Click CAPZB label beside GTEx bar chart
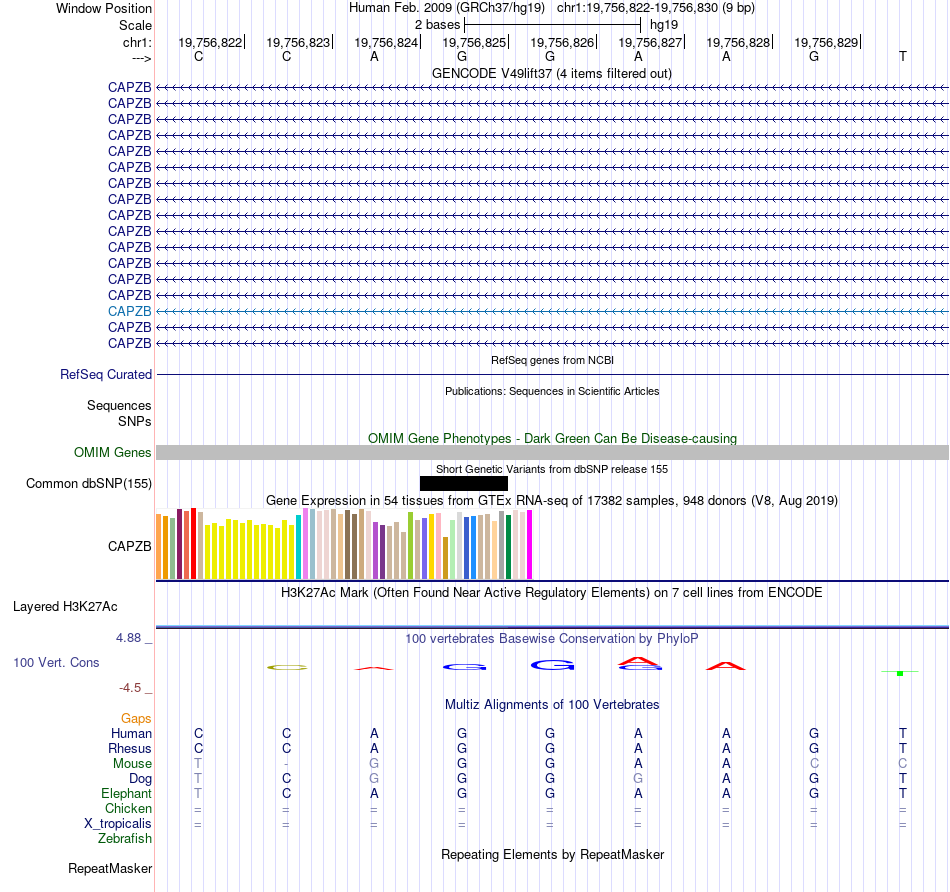Viewport: 950px width, 892px height. pyautogui.click(x=130, y=546)
